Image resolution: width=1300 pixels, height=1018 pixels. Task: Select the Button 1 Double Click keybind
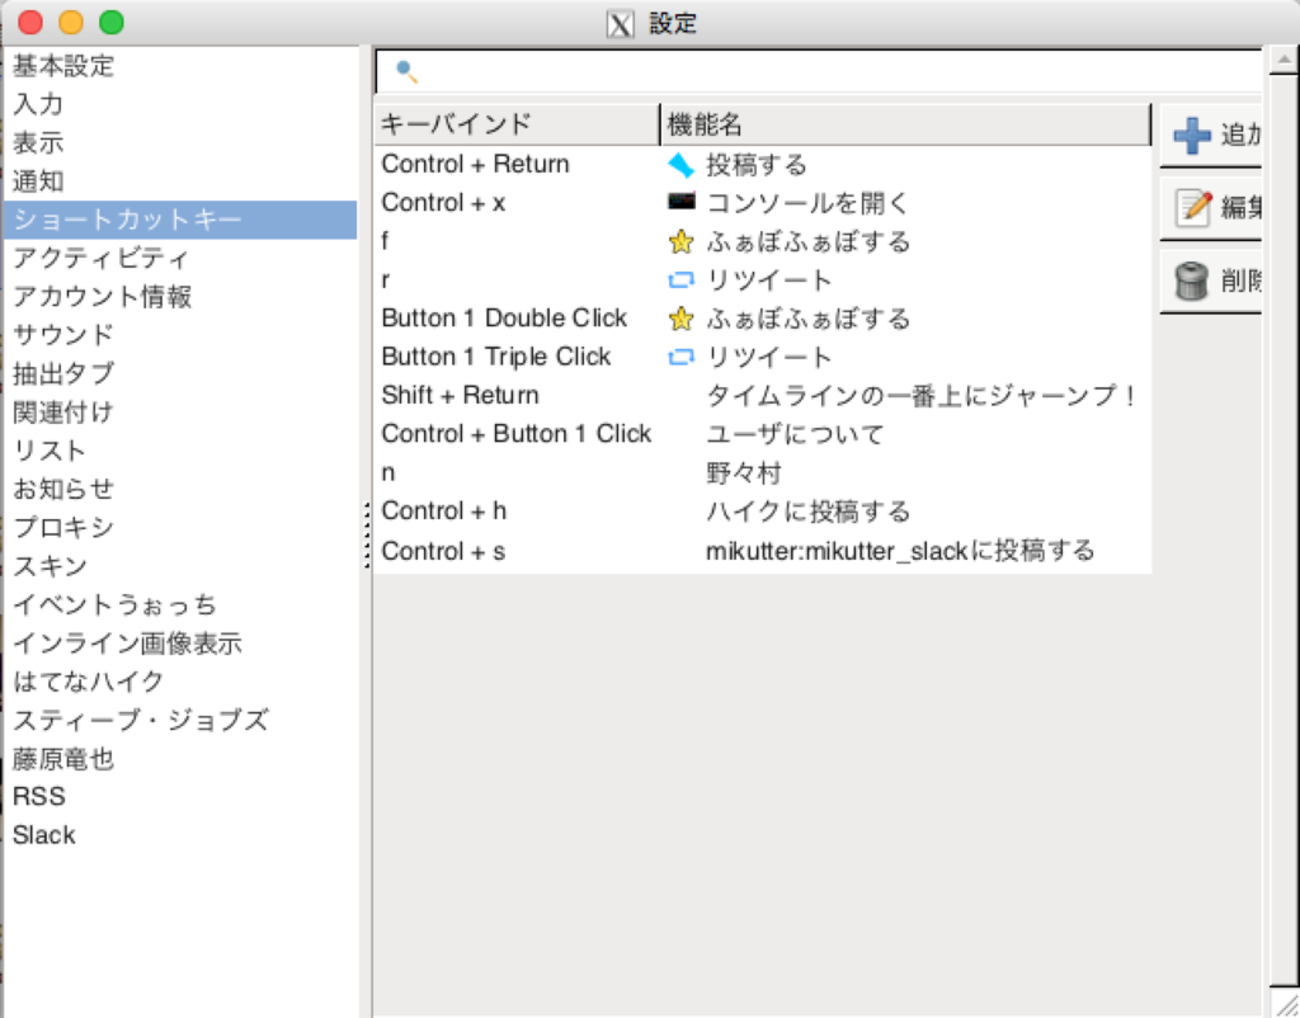click(x=504, y=318)
